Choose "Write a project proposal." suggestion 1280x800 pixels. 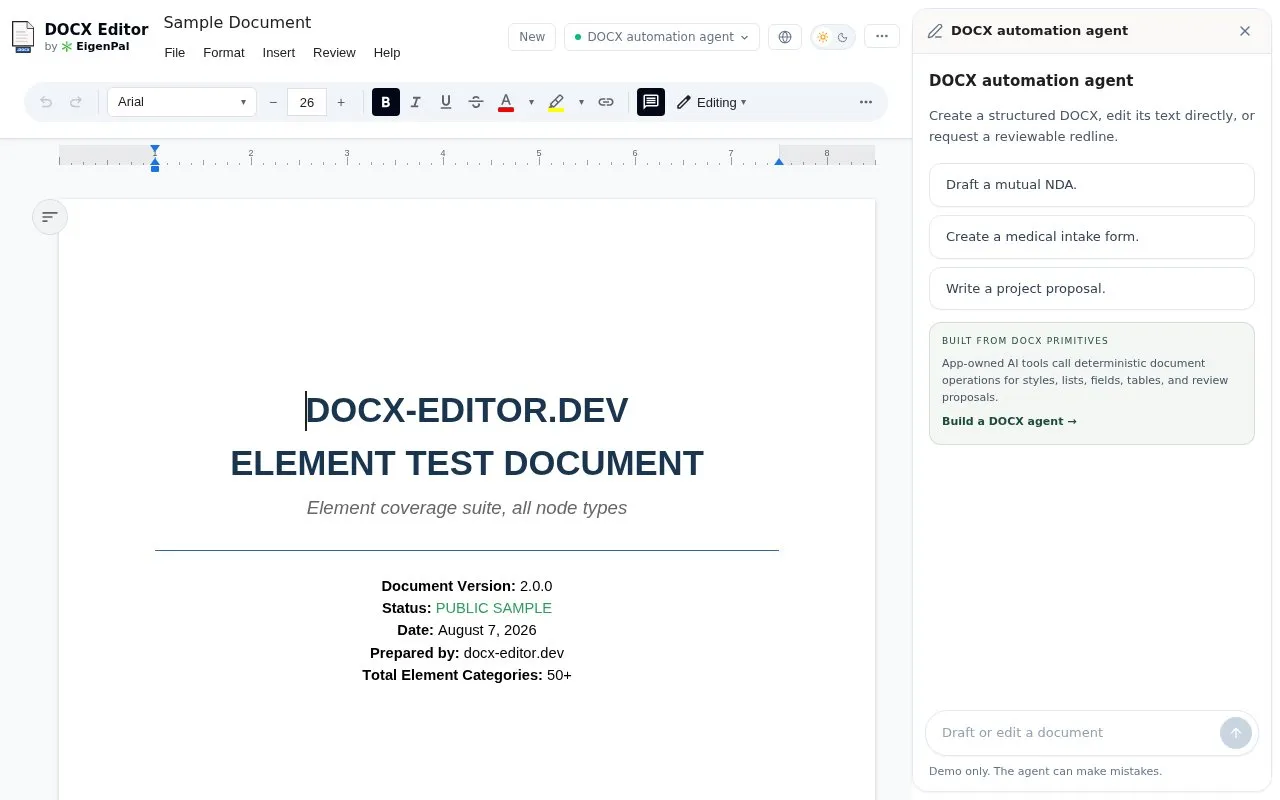(x=1092, y=289)
